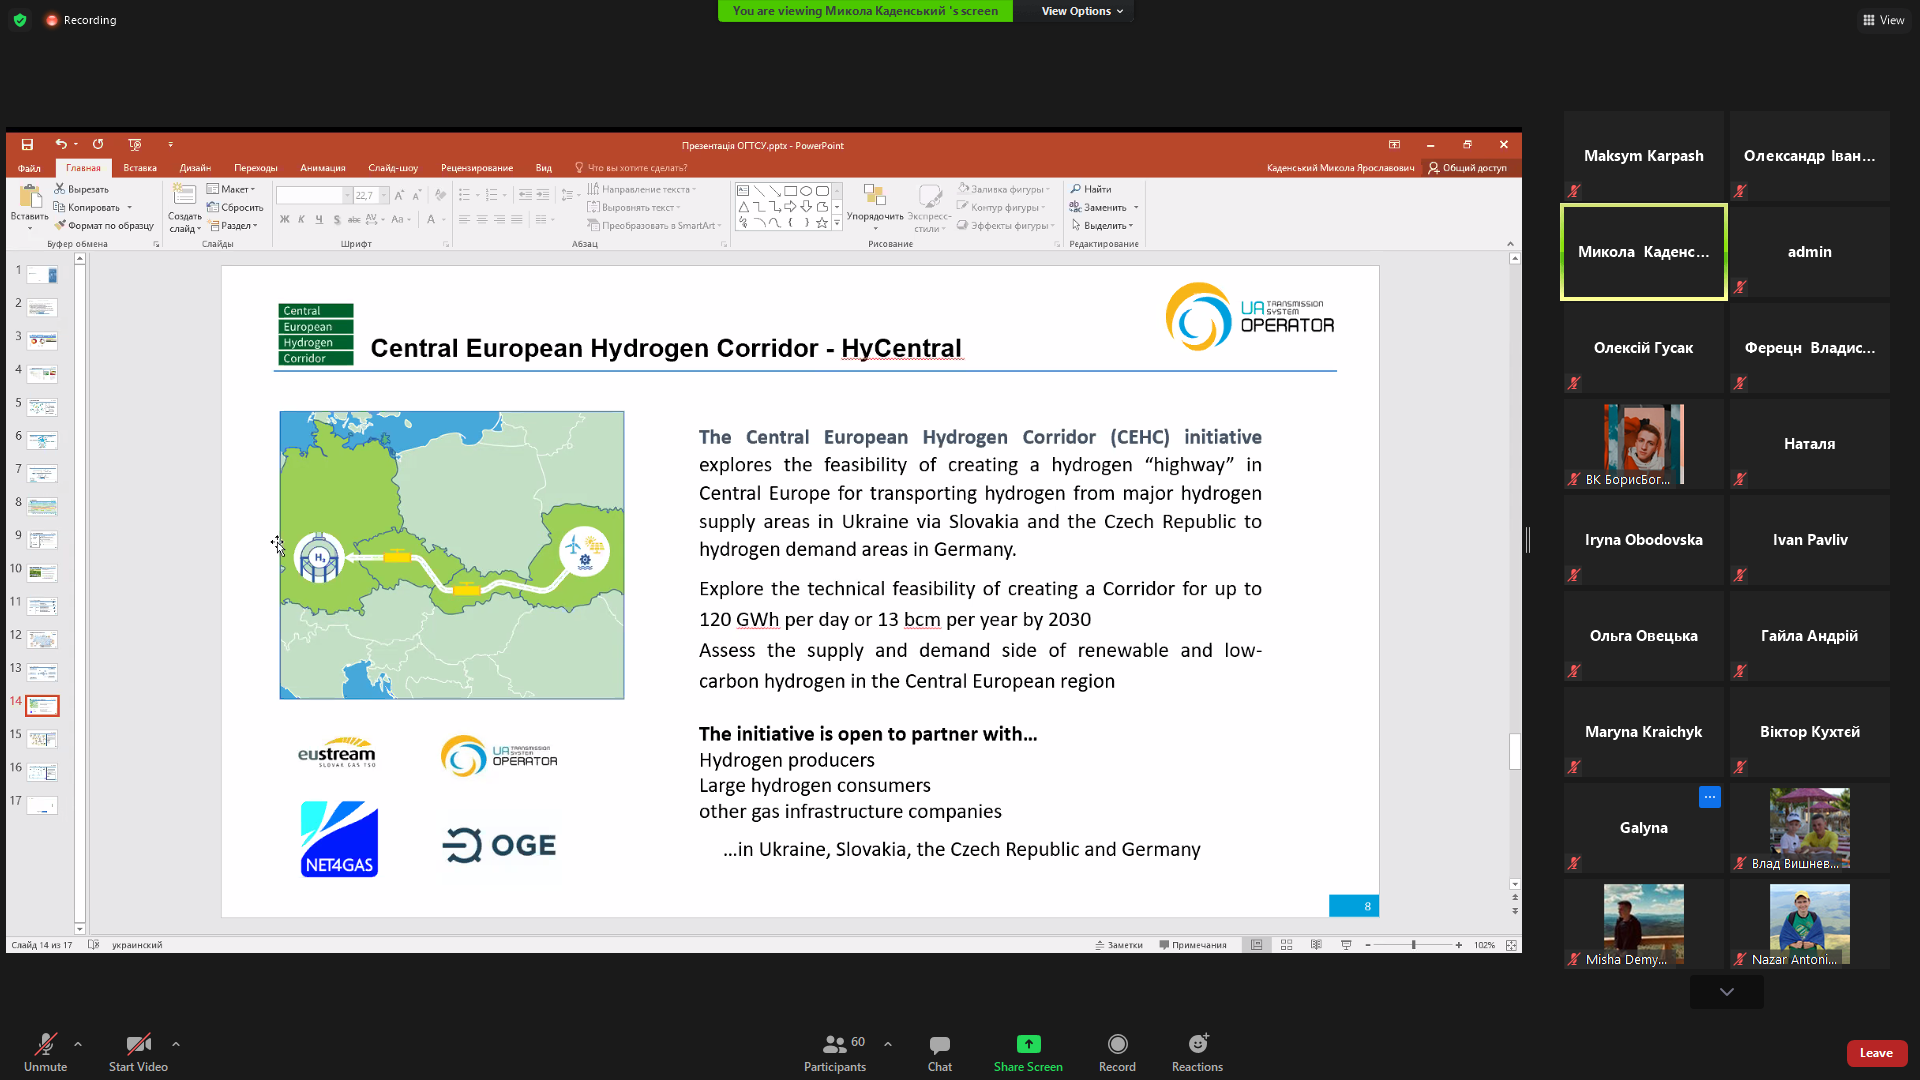Expand the View Options dropdown
This screenshot has width=1920, height=1080.
click(1082, 11)
